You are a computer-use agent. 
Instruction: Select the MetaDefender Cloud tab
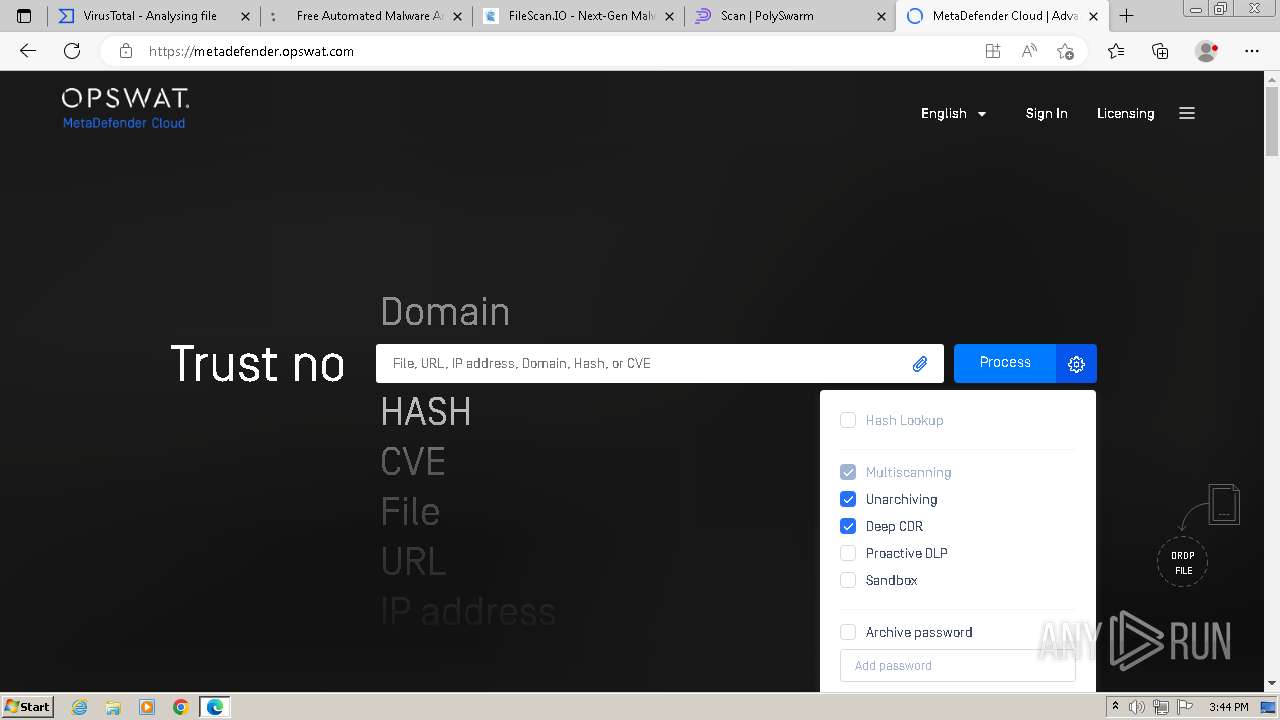tap(1003, 16)
